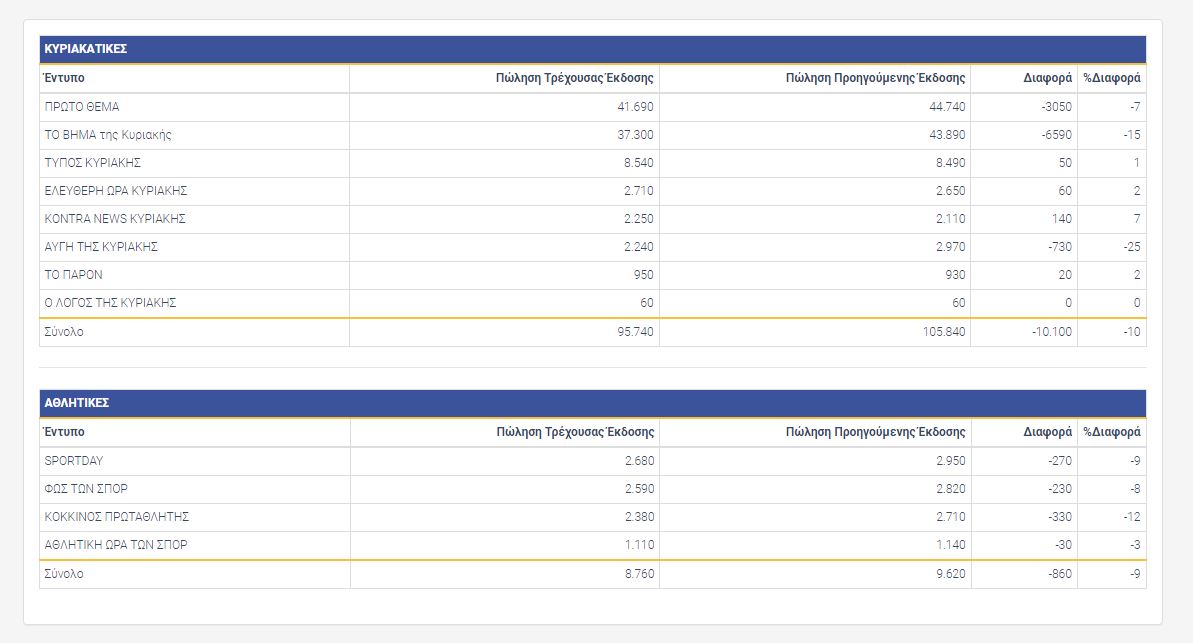Click the 2.820 previous sales value

951,489
